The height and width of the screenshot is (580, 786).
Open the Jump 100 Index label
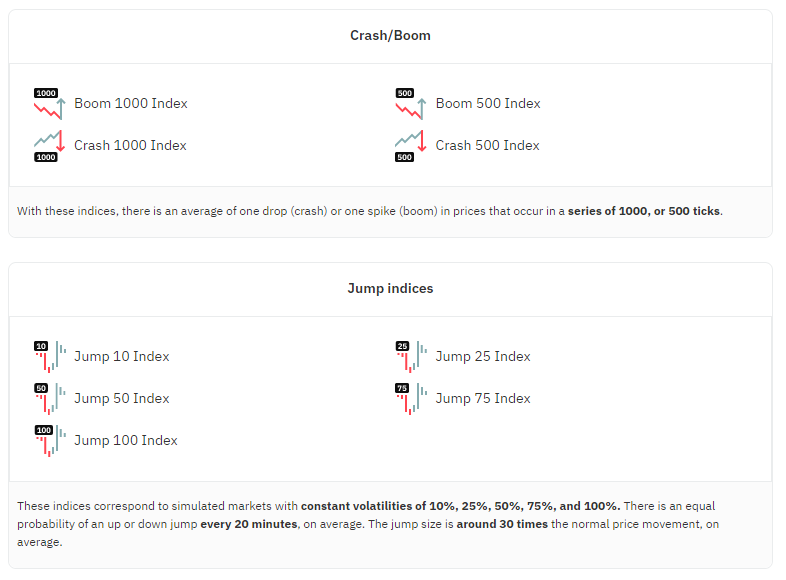(126, 441)
